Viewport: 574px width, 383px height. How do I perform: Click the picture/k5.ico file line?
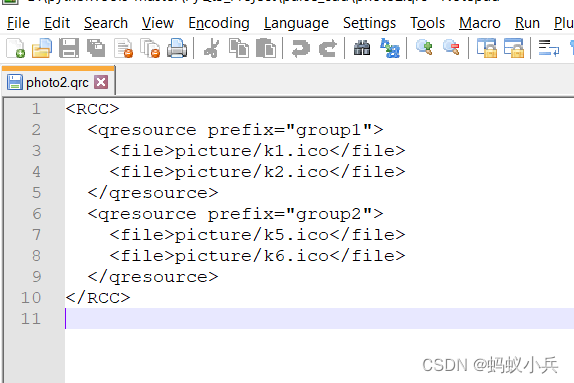[257, 235]
